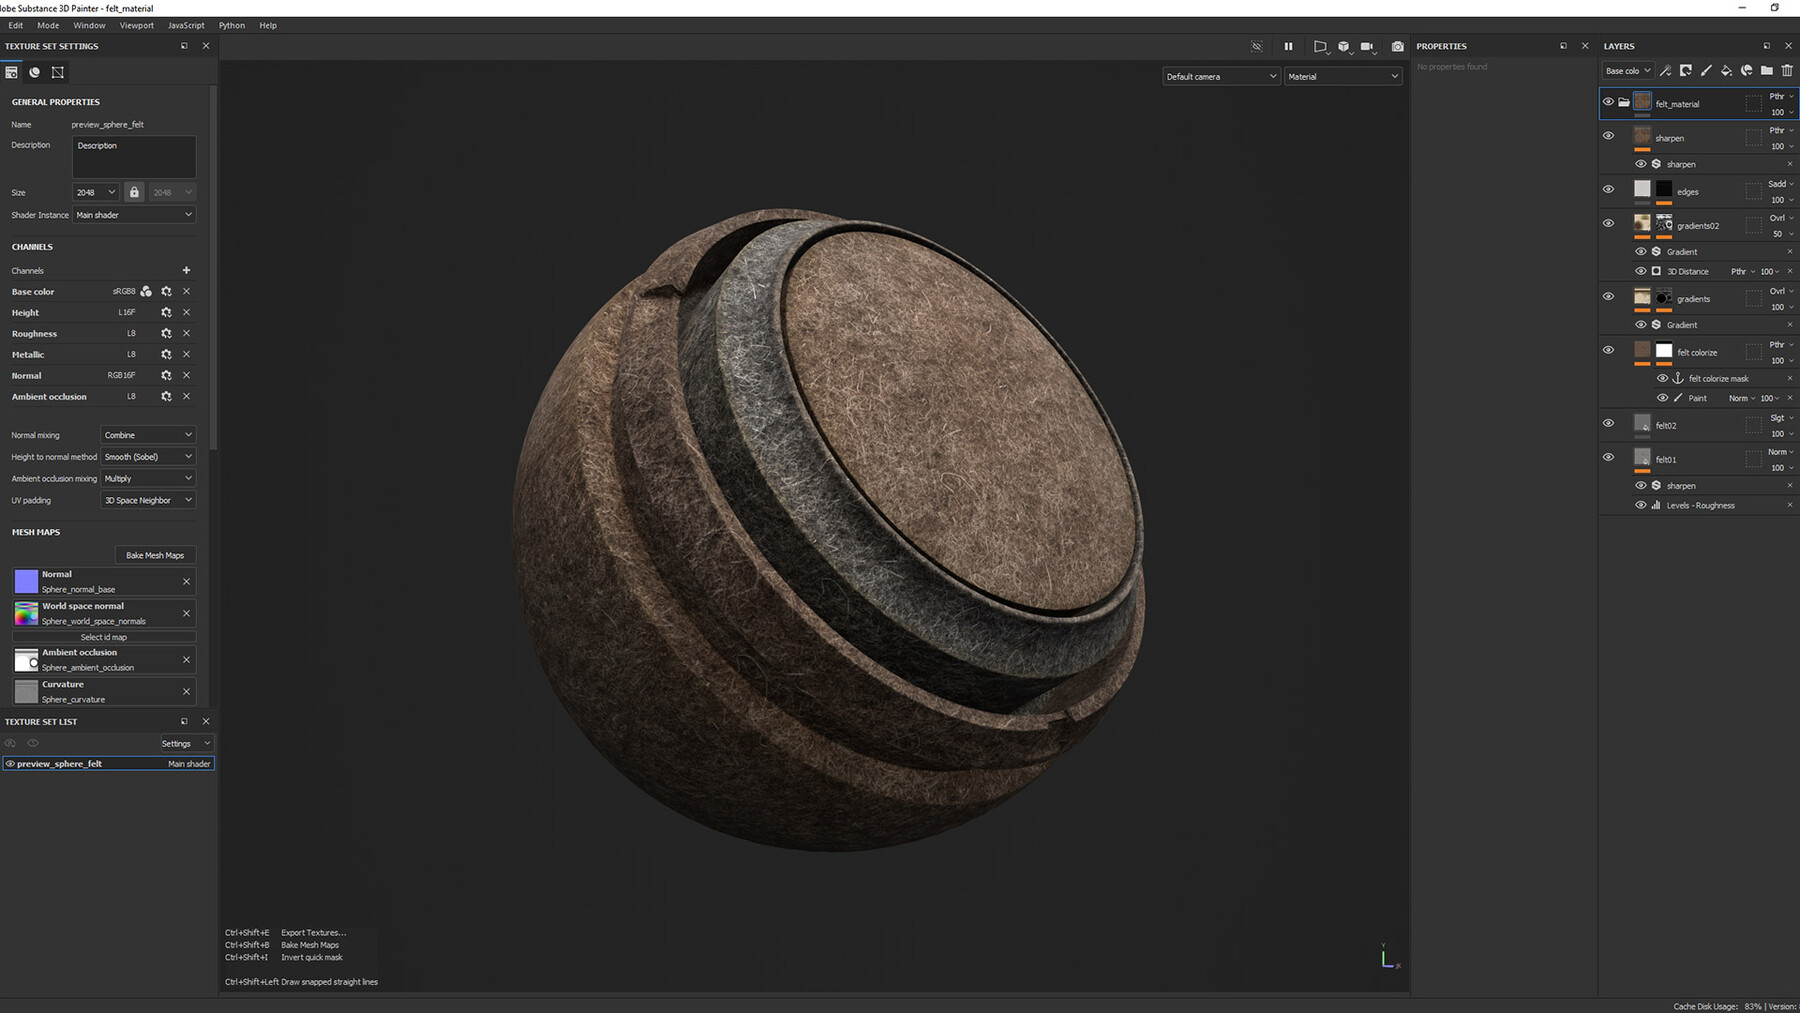The width and height of the screenshot is (1800, 1013).
Task: Toggle visibility of the edges layer
Action: pyautogui.click(x=1609, y=188)
